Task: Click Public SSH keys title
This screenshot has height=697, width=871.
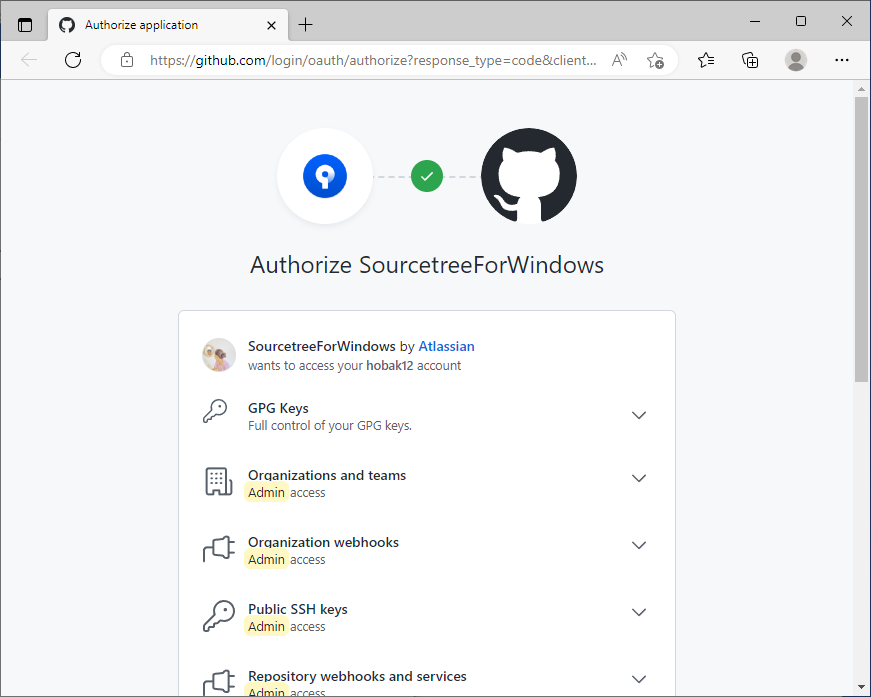Action: pos(298,609)
